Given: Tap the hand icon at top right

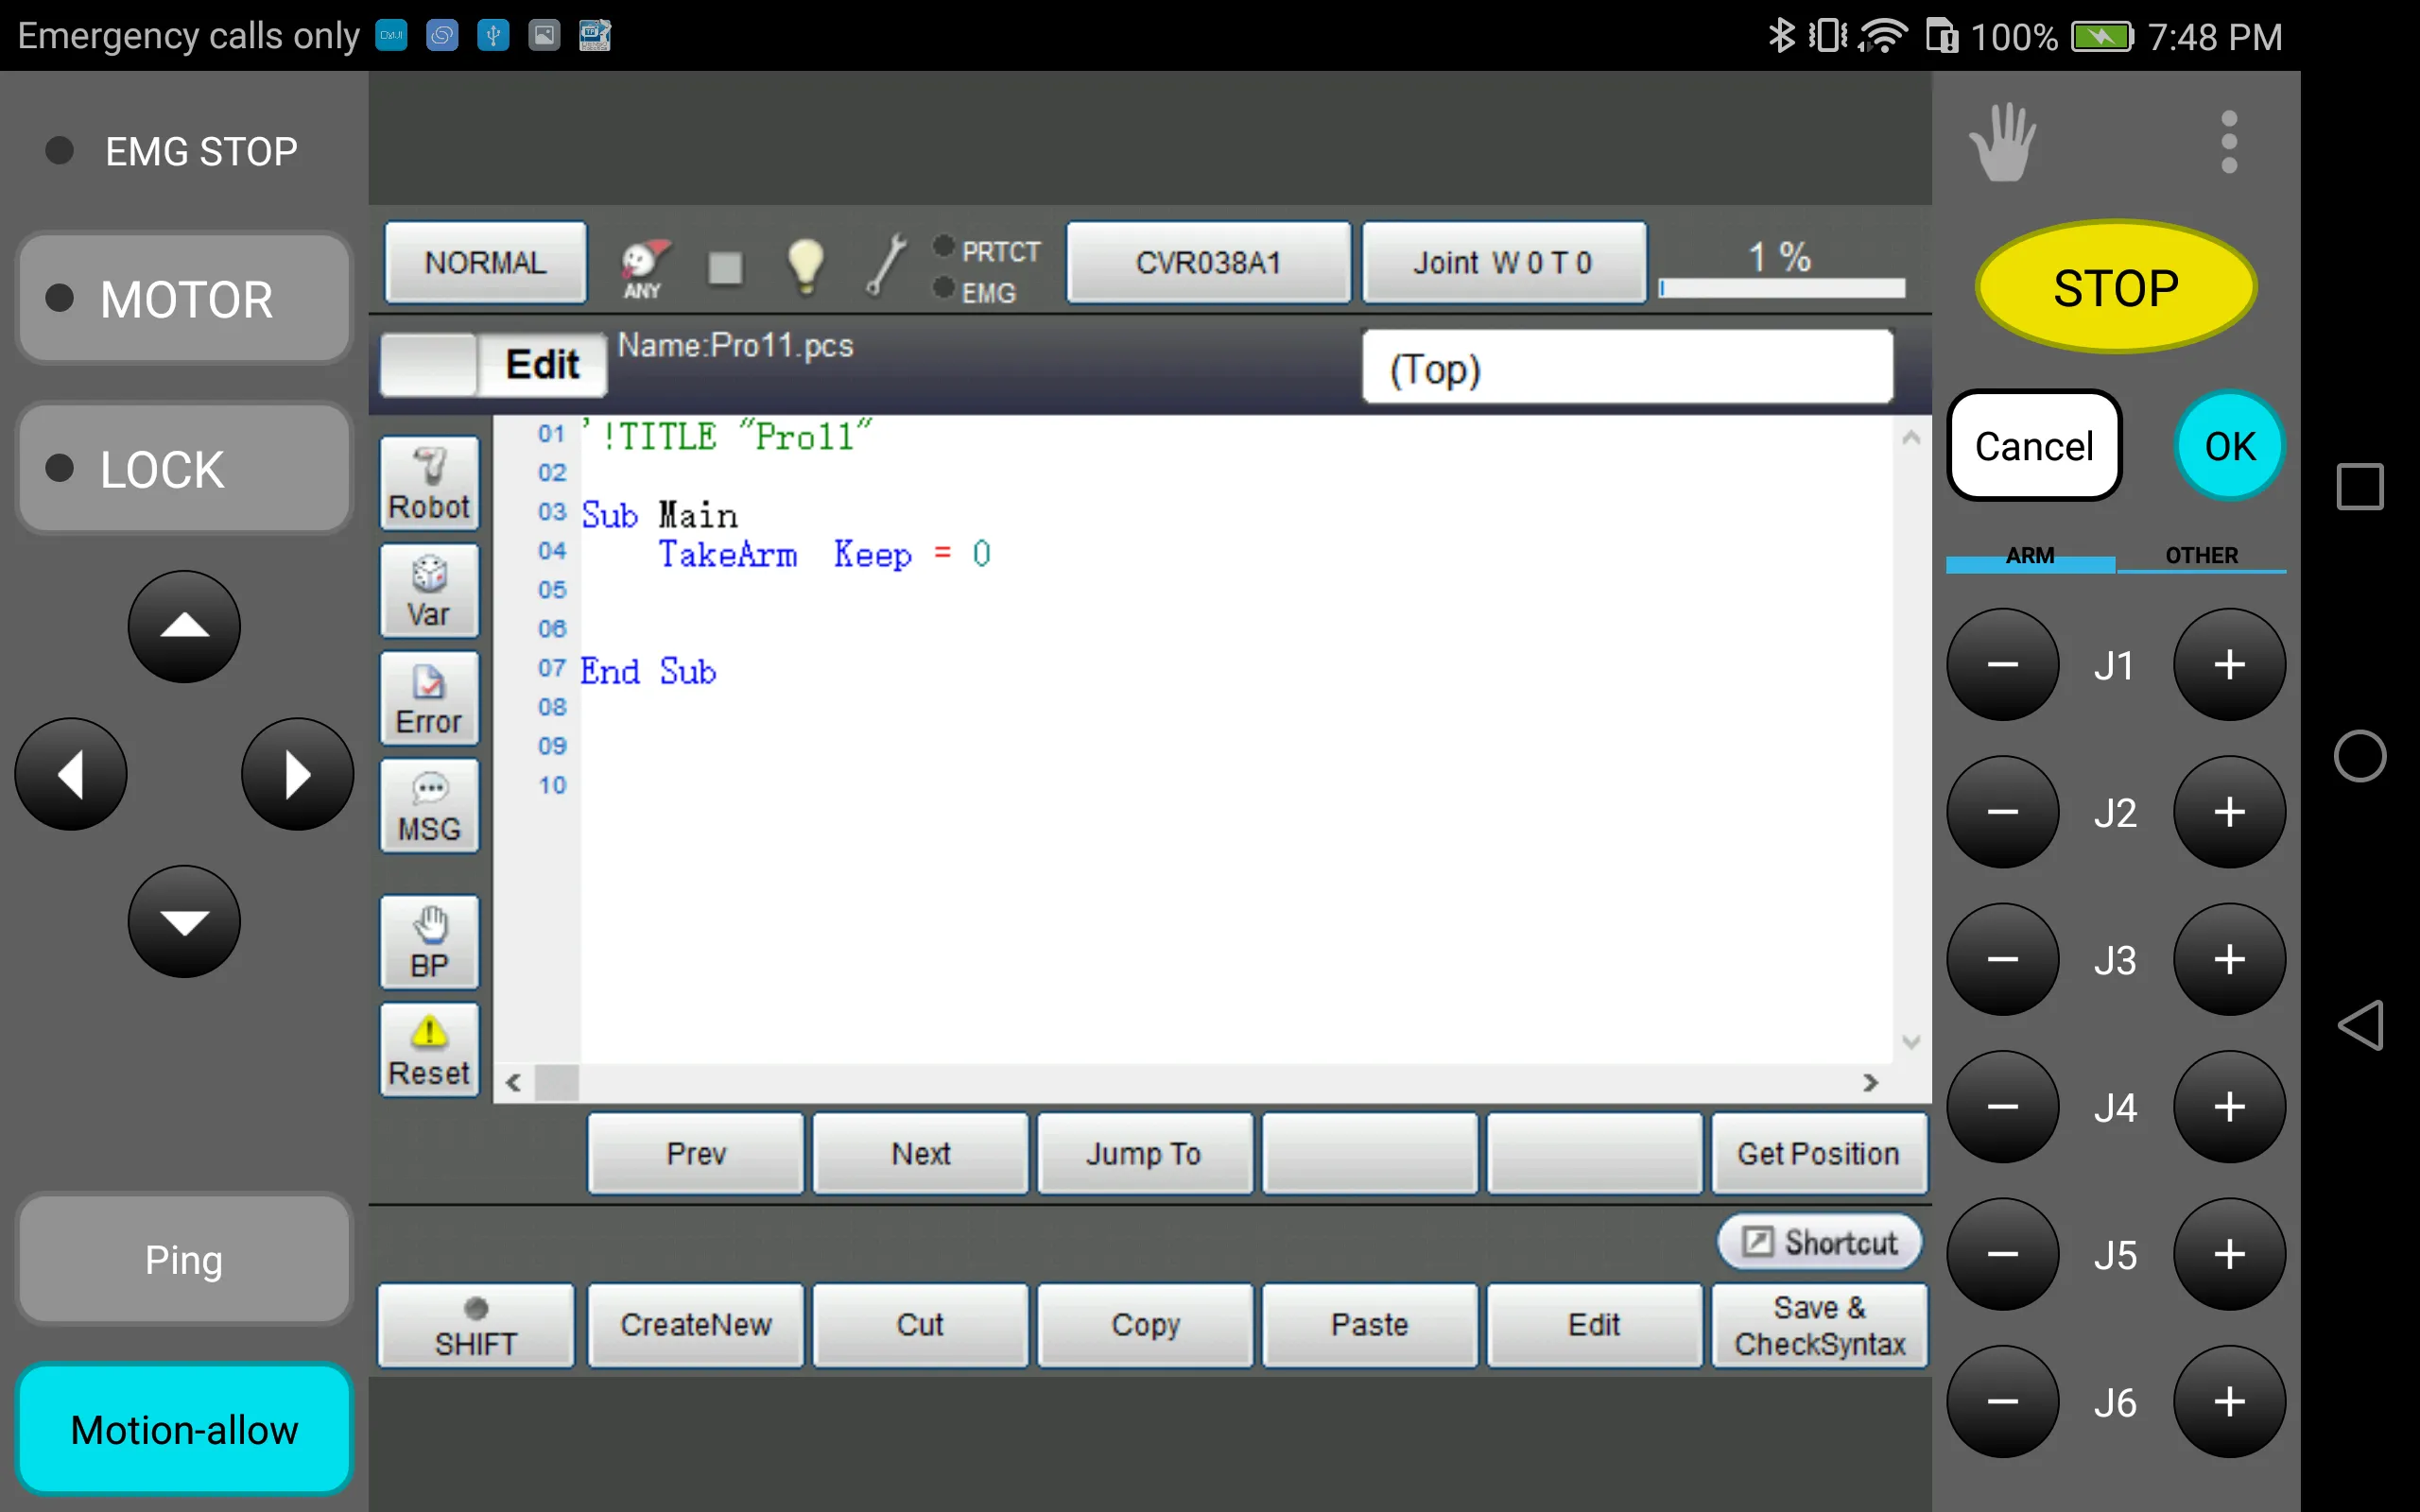Looking at the screenshot, I should point(2003,142).
